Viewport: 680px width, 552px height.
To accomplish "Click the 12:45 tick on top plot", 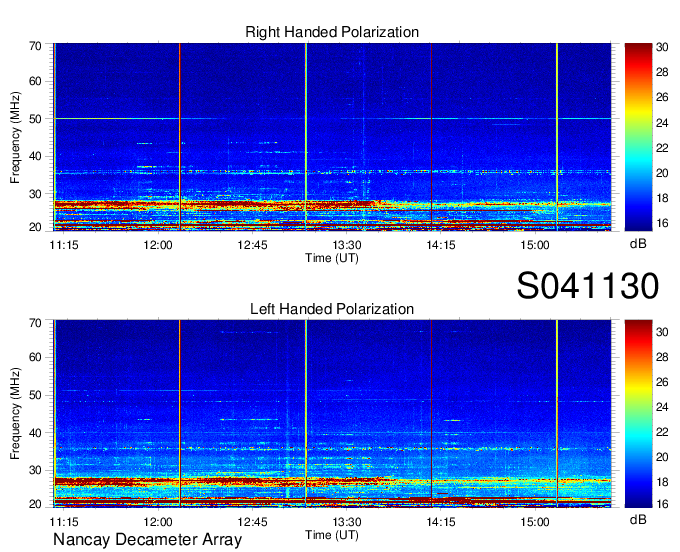I will pyautogui.click(x=252, y=245).
